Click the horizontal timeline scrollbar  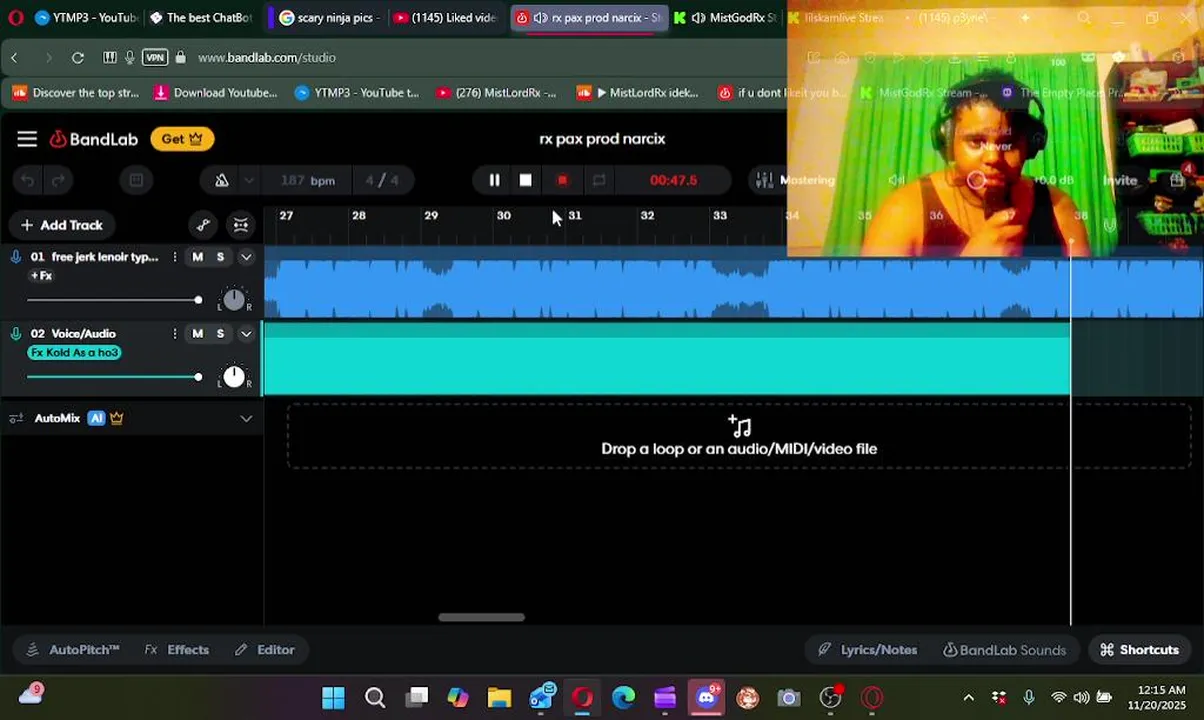(481, 617)
